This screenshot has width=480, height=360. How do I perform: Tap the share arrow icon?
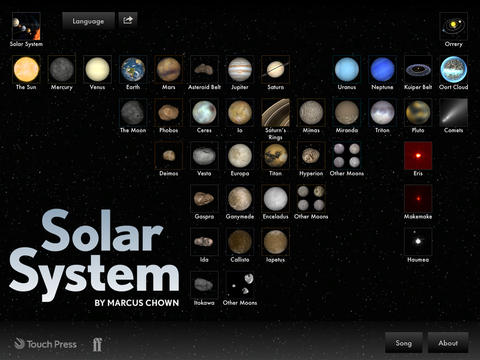128,20
